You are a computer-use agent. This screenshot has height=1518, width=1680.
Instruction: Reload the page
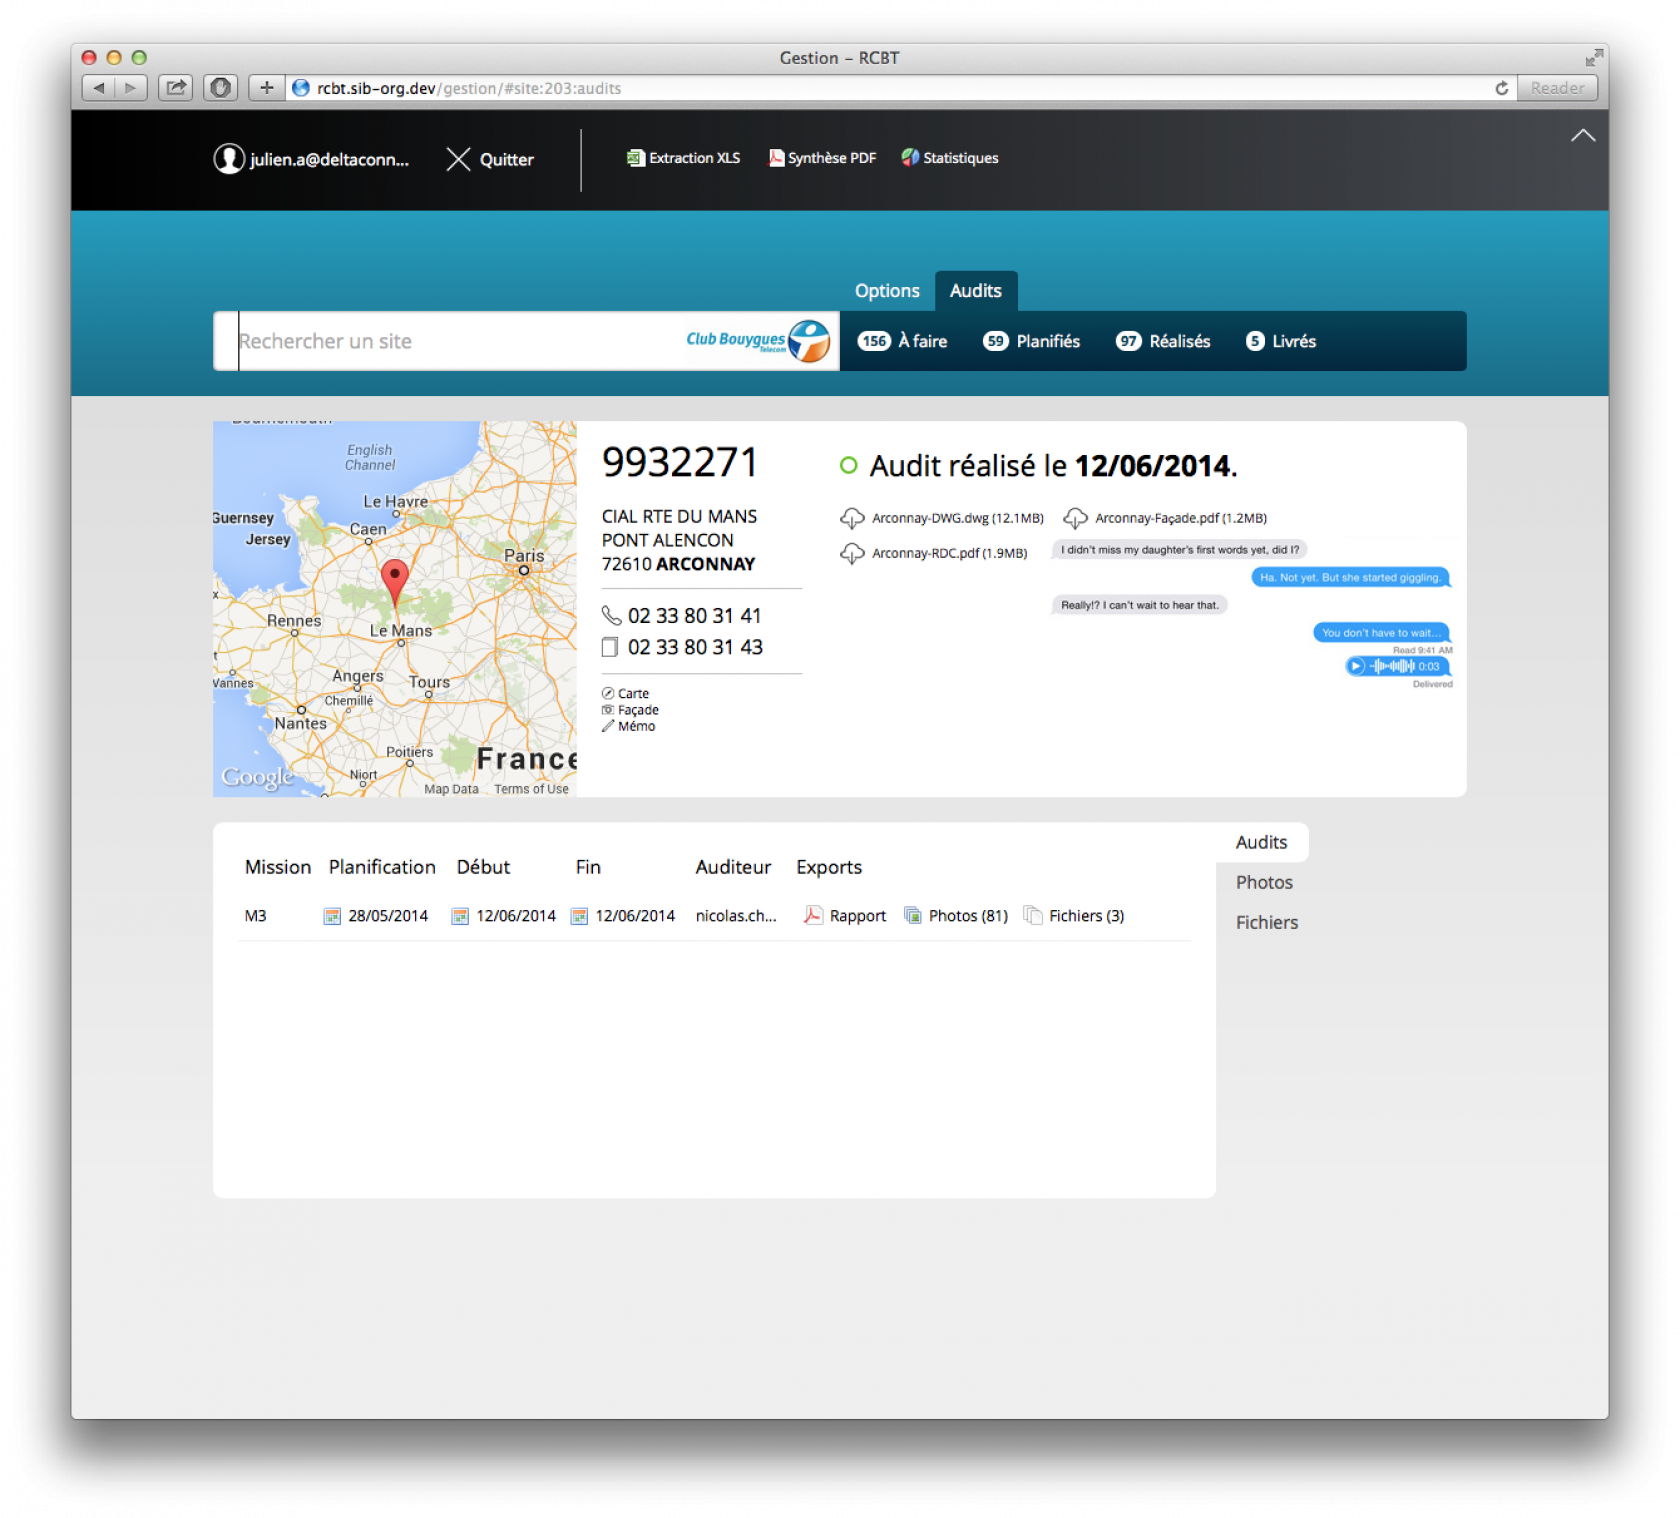1501,88
